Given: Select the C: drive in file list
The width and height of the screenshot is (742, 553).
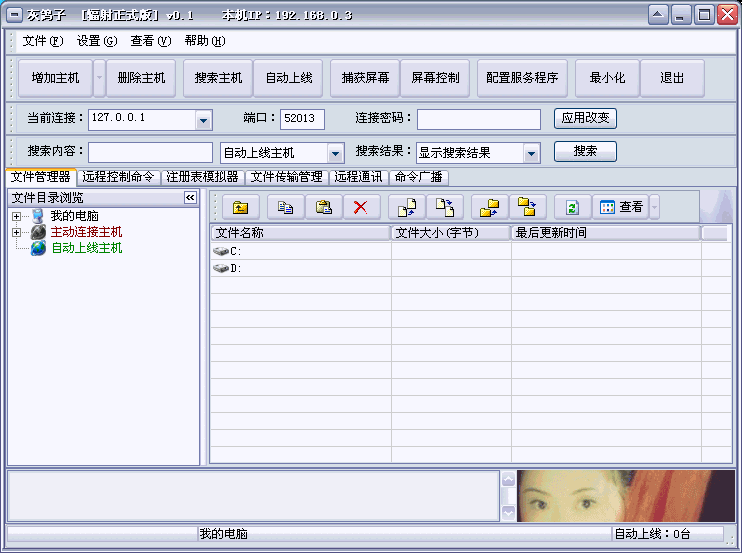Looking at the screenshot, I should click(x=236, y=252).
